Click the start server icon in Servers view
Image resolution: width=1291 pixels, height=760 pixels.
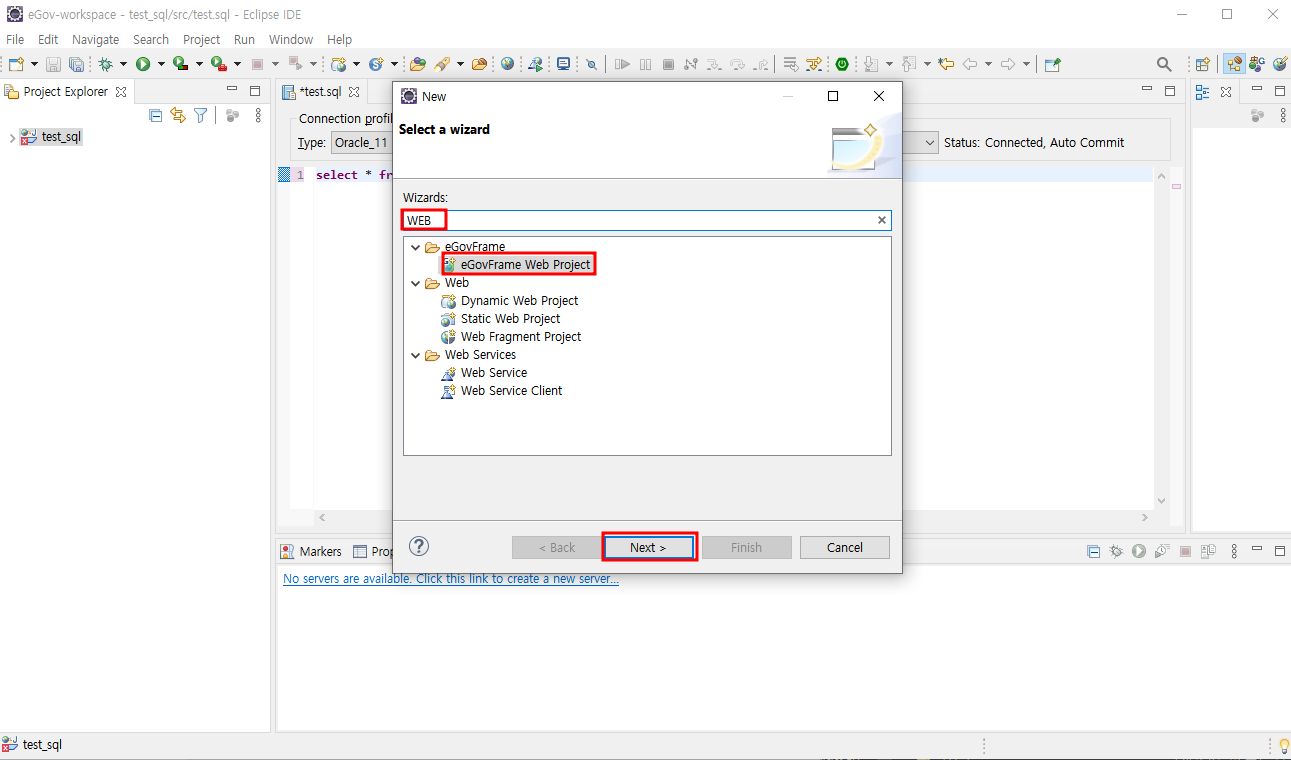(x=1139, y=551)
